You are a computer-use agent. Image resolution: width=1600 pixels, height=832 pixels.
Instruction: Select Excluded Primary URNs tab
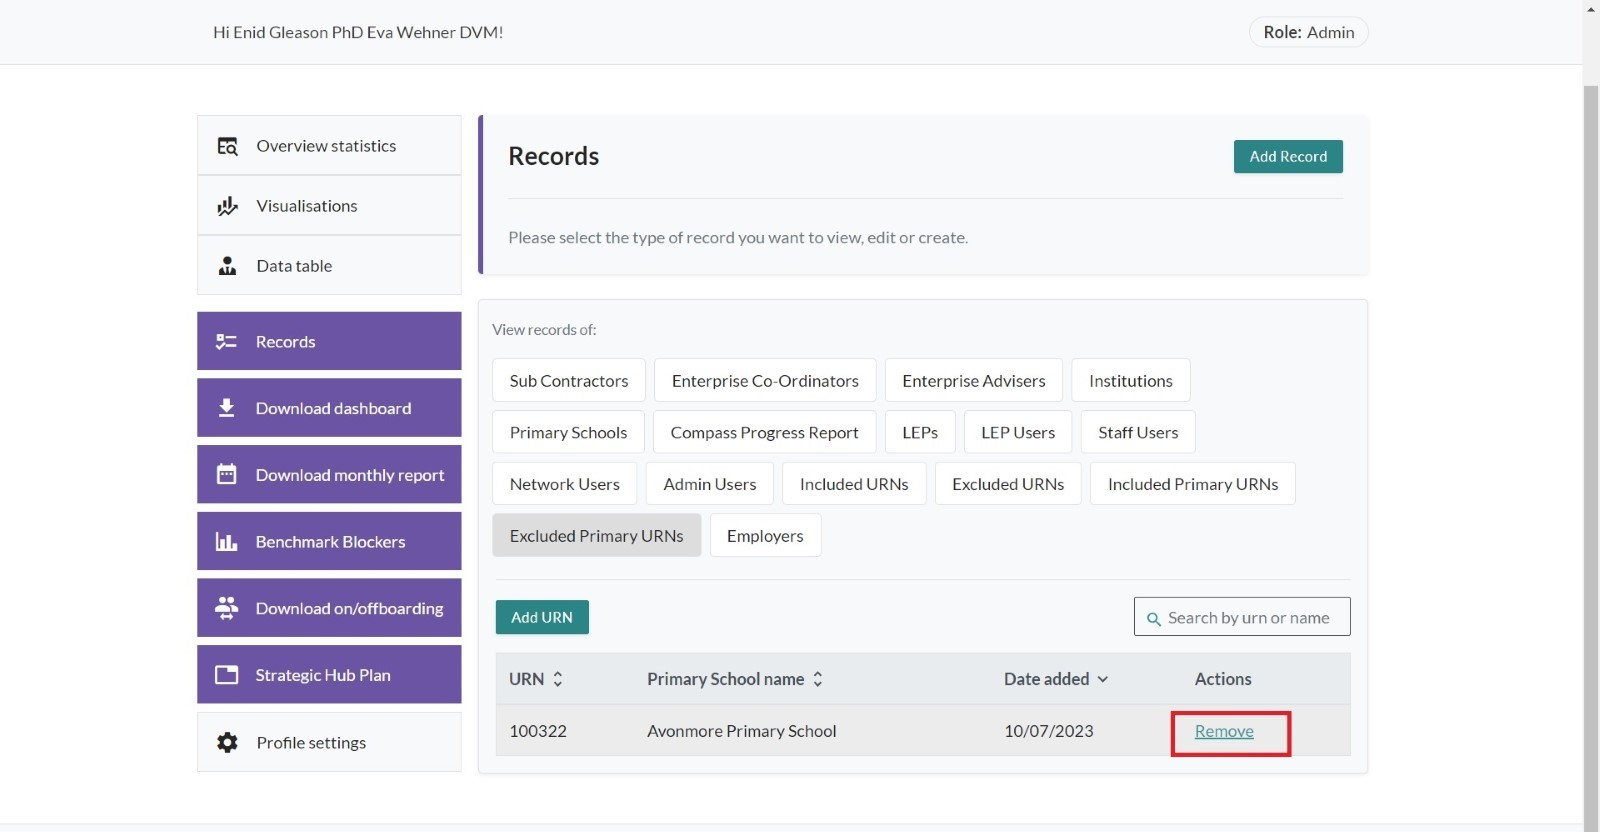(x=597, y=536)
